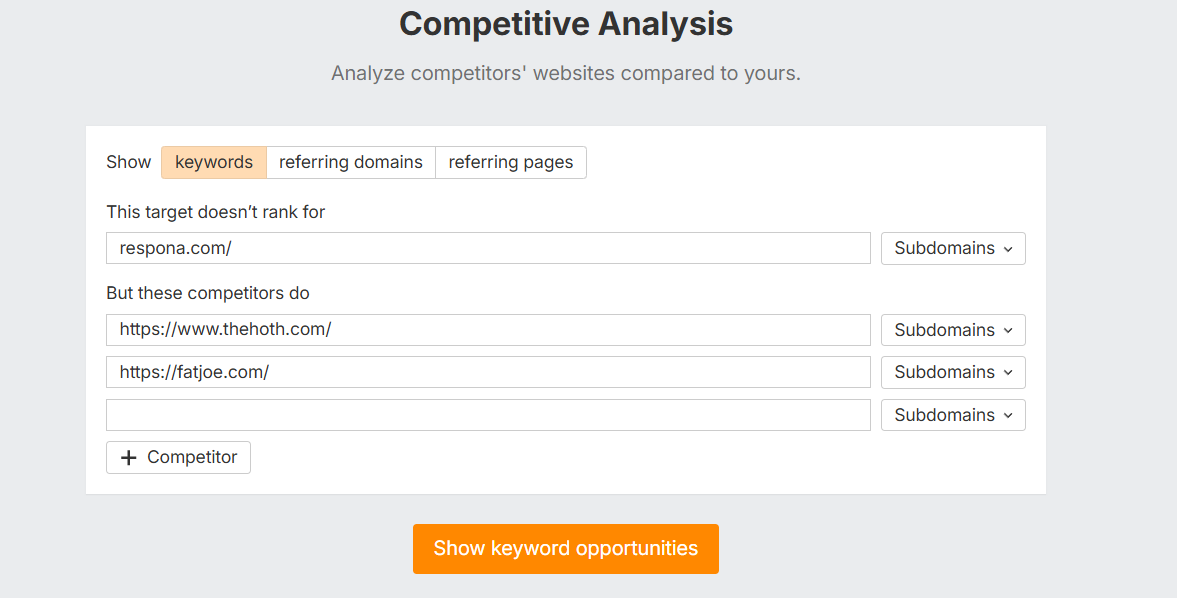This screenshot has height=598, width=1177.
Task: Open the Subdomains dropdown on the empty competitor row
Action: coord(952,415)
